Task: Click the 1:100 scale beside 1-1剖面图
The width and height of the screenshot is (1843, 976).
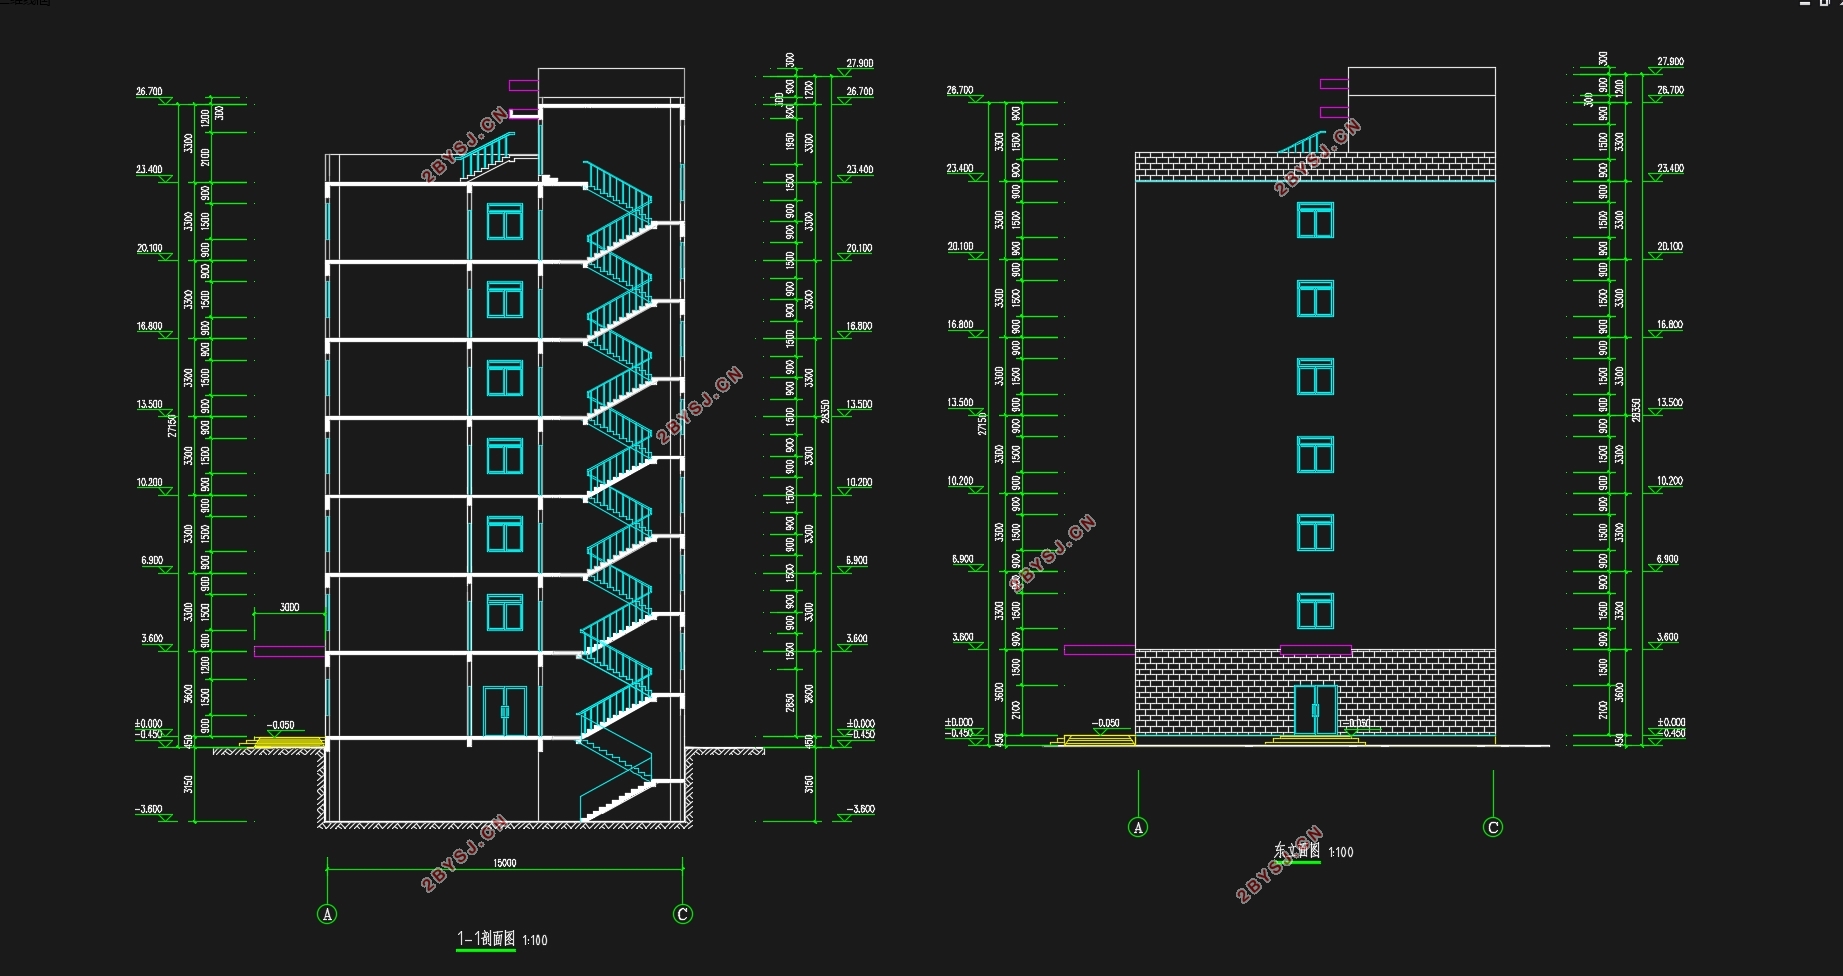Action: pos(535,940)
